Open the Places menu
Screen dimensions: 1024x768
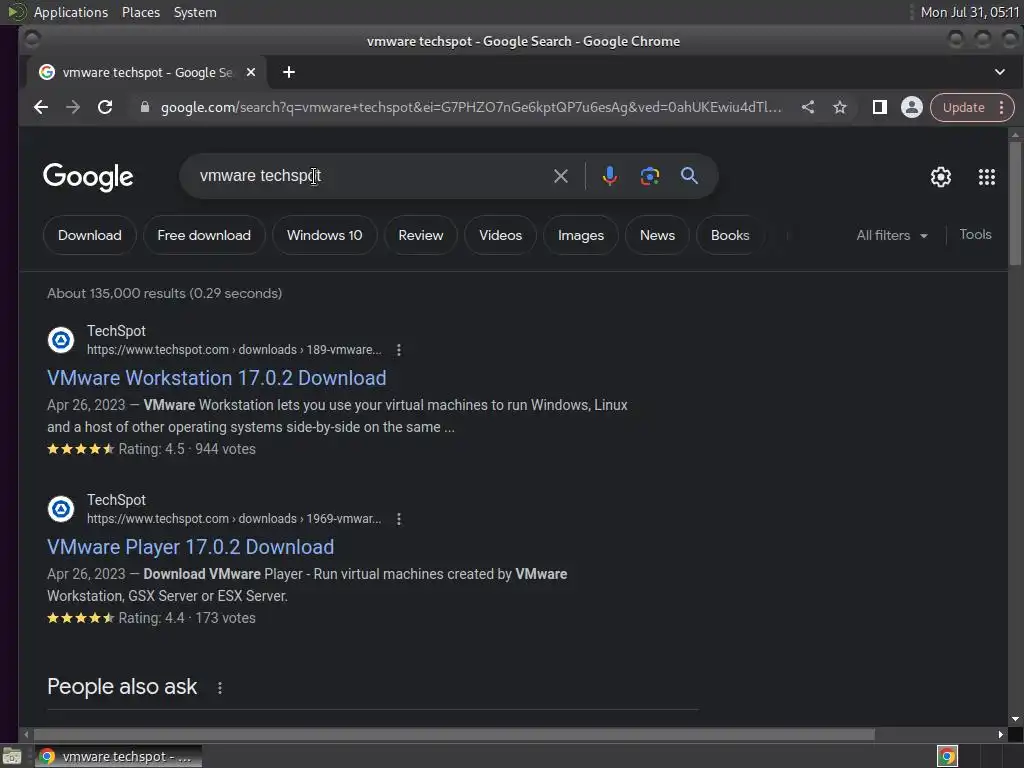(141, 12)
